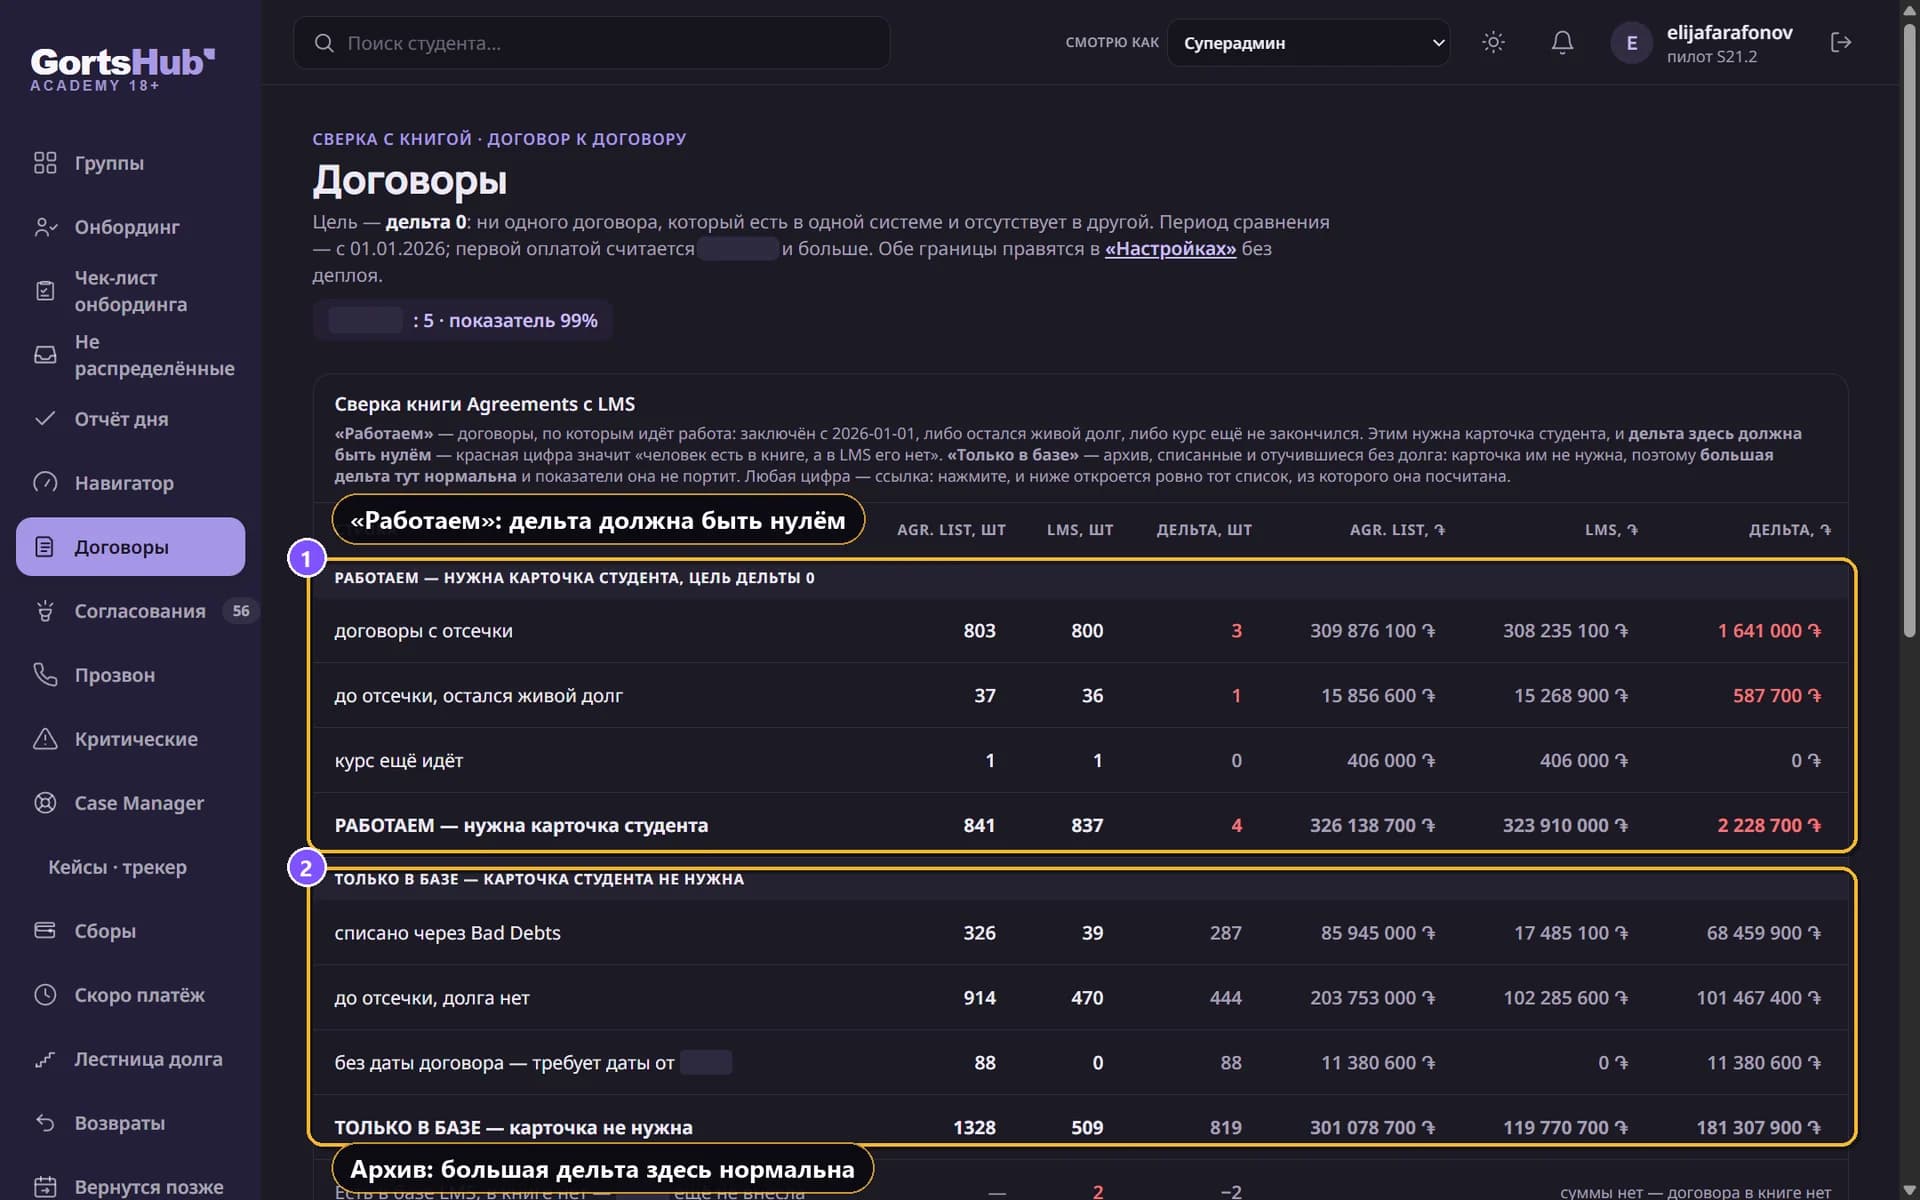The height and width of the screenshot is (1200, 1920).
Task: Toggle light theme sun icon
Action: point(1493,43)
